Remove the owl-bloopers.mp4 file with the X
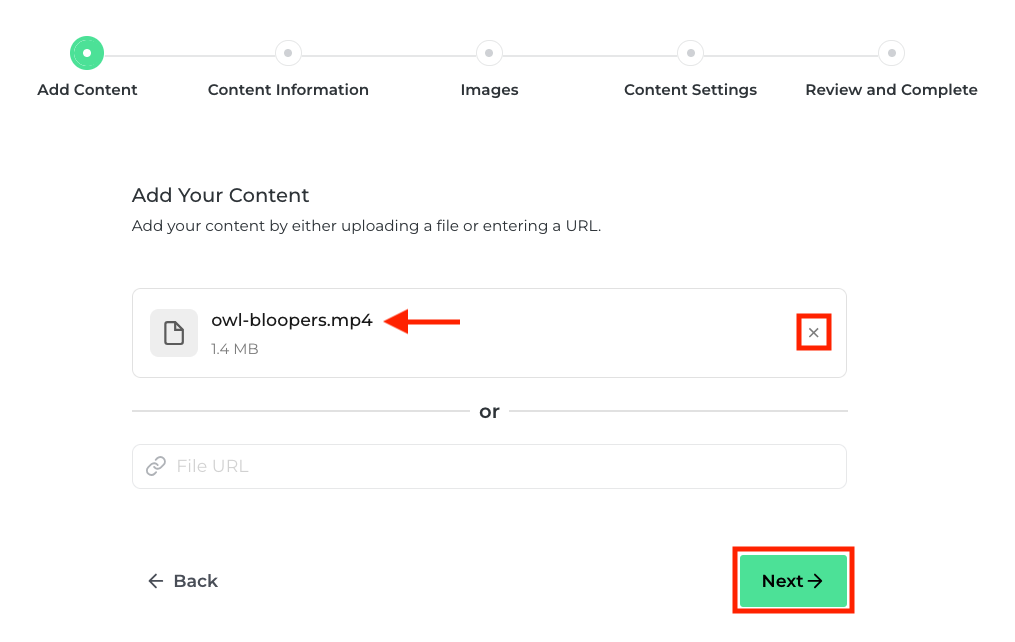 [814, 333]
